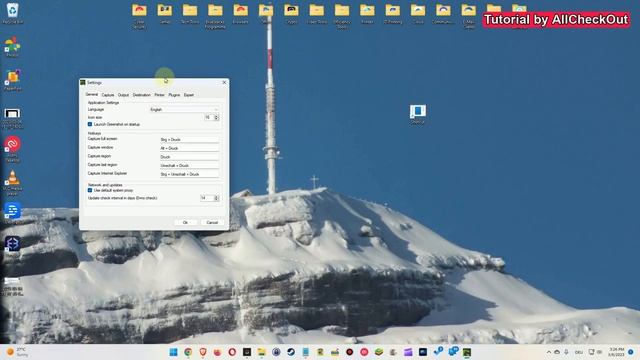The image size is (640, 360).
Task: Open Opera browser from the taskbar
Action: [232, 352]
